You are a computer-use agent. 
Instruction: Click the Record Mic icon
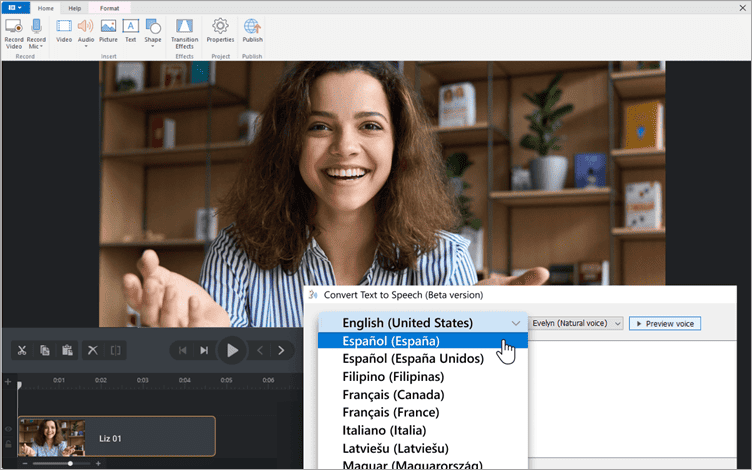(36, 26)
